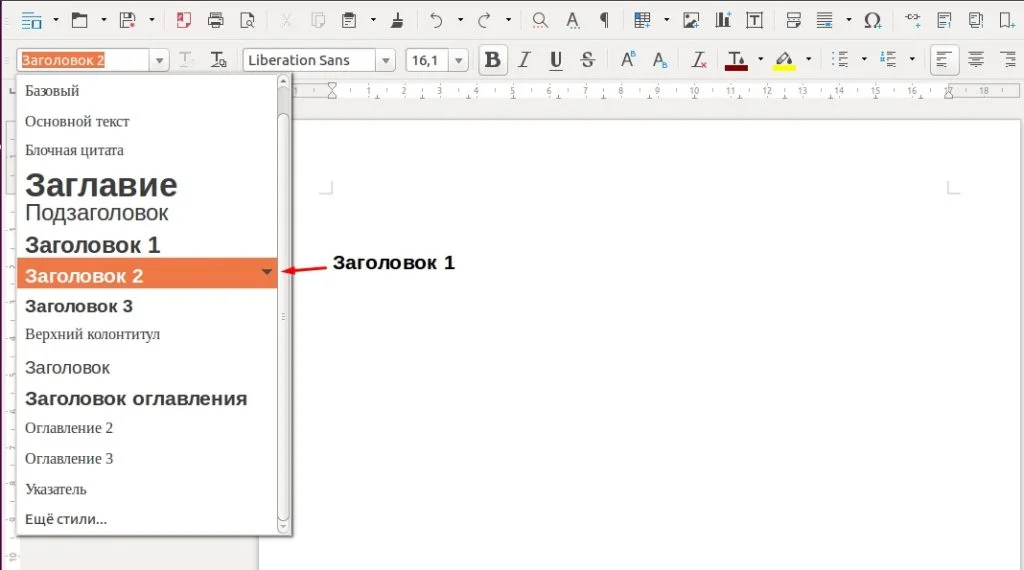Click the Cut scissors icon
The width and height of the screenshot is (1024, 570).
[x=286, y=20]
